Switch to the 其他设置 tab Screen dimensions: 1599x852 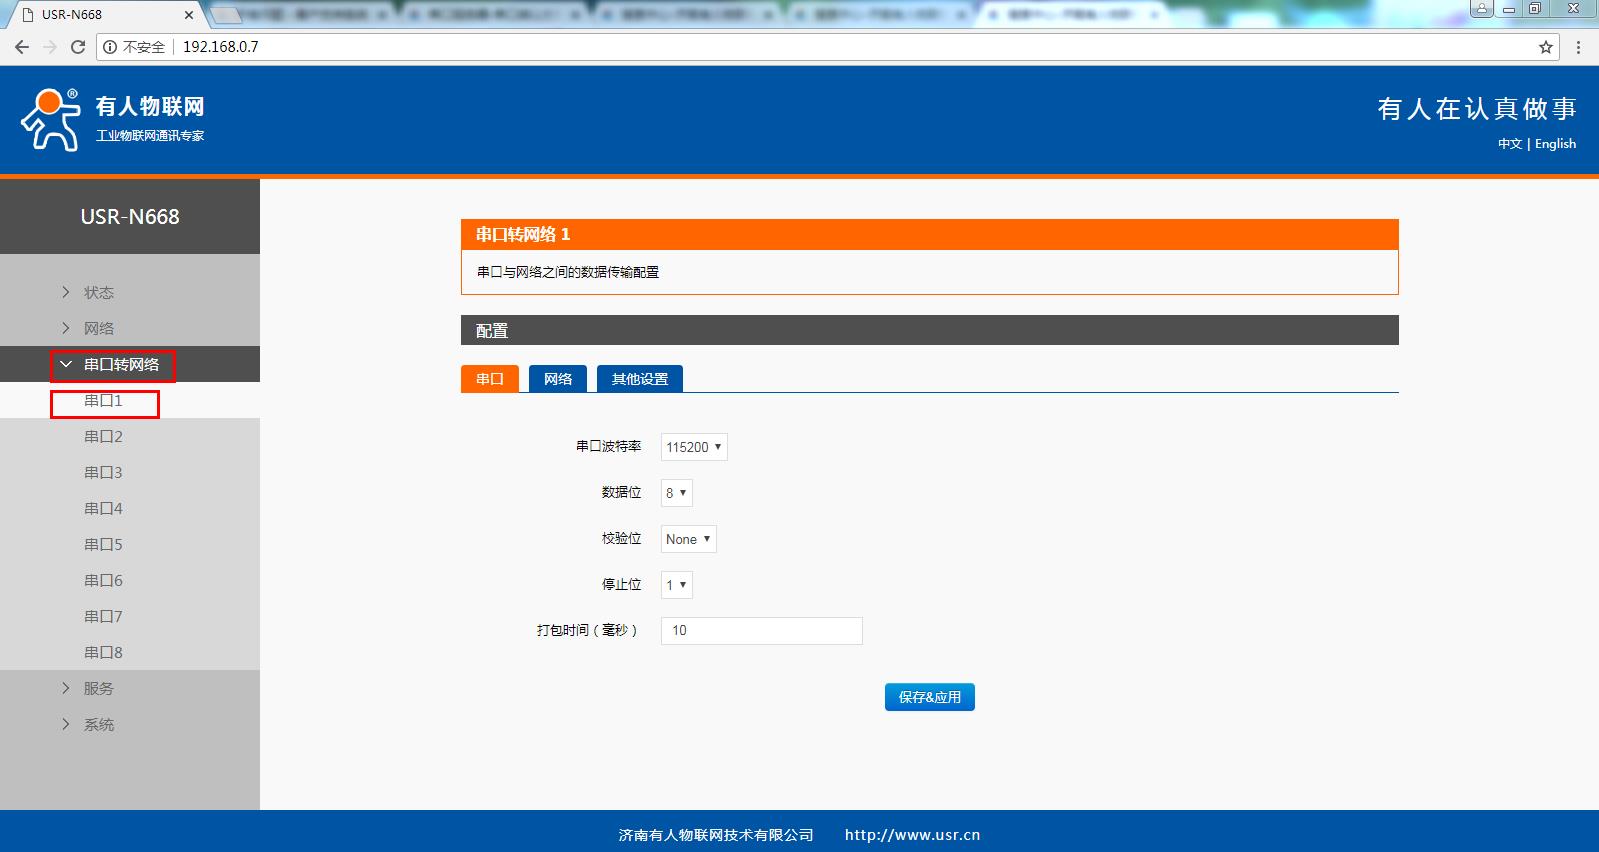pos(639,379)
